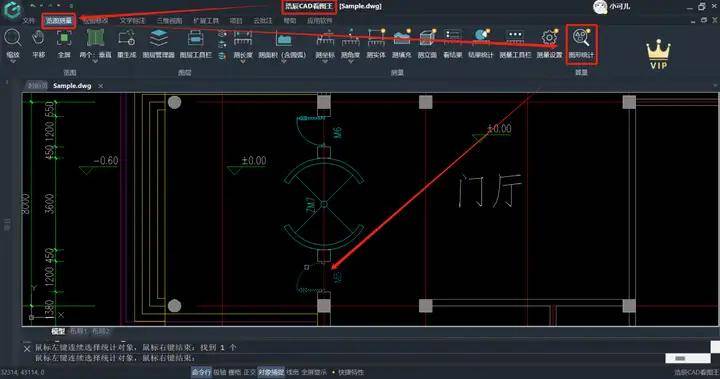The width and height of the screenshot is (720, 379).
Task: Switch to the Sample.dwg document tab
Action: 72,85
